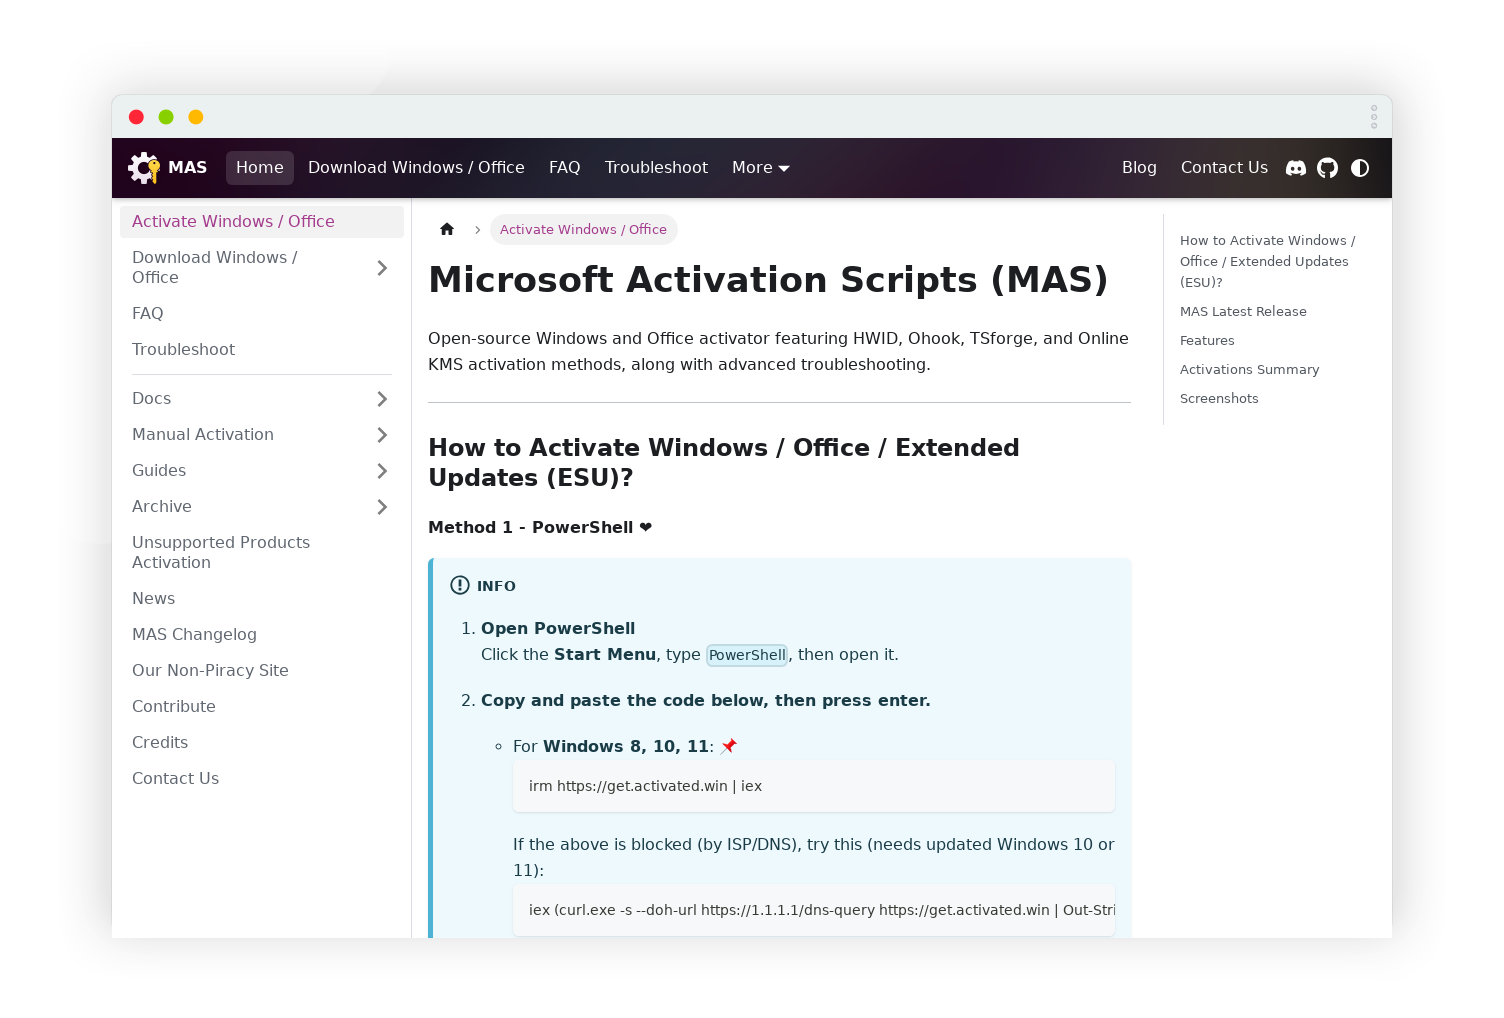The height and width of the screenshot is (1018, 1504).
Task: Click the irm get.activated.win code block
Action: [x=813, y=786]
